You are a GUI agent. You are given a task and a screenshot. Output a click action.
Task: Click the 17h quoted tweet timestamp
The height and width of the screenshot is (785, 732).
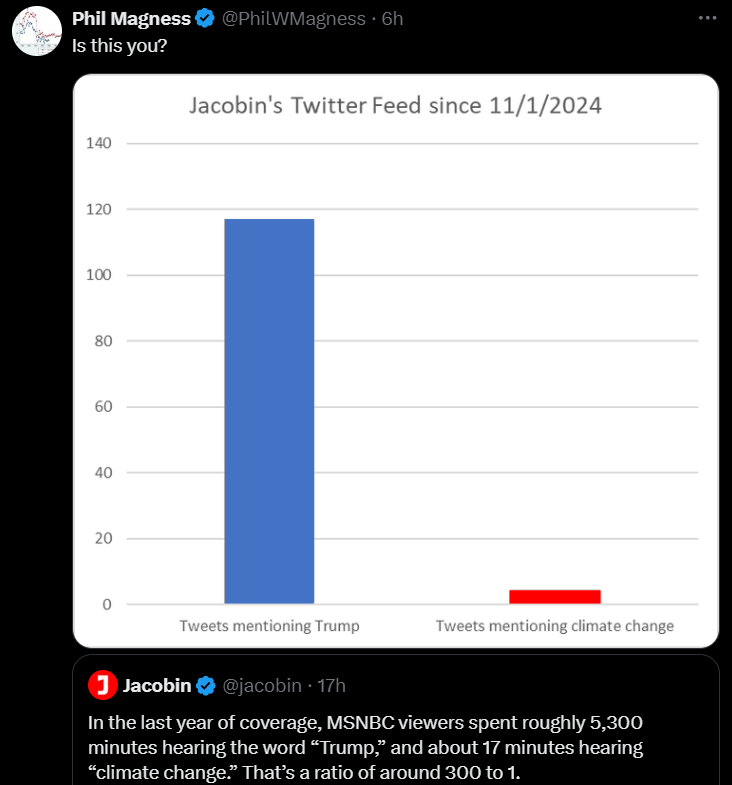[x=331, y=685]
